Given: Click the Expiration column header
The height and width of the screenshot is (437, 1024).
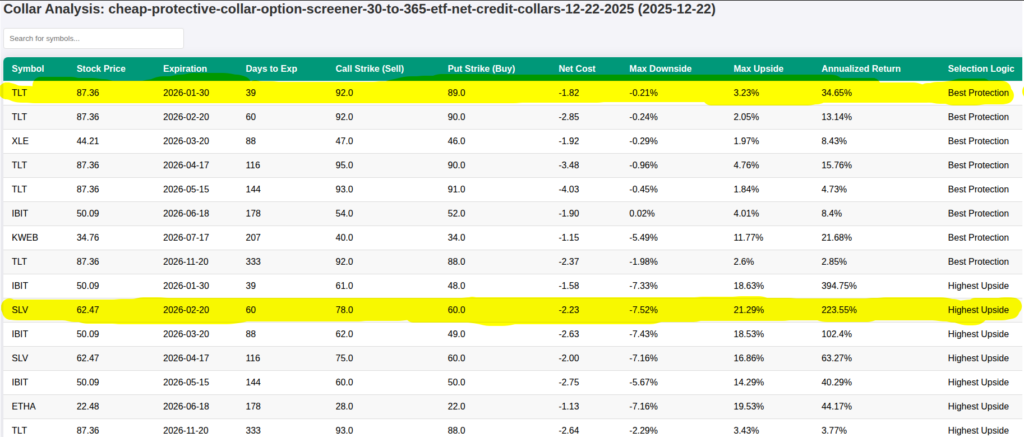Looking at the screenshot, I should click(185, 69).
